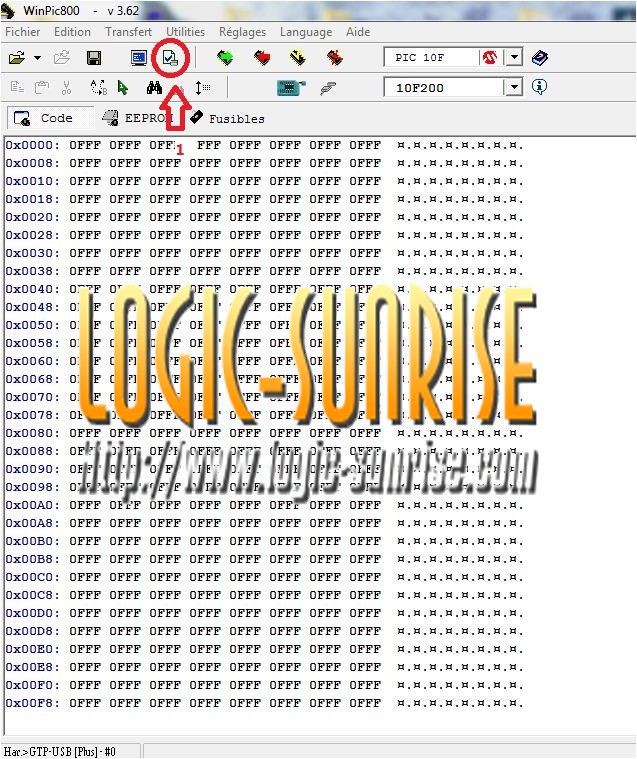This screenshot has height=759, width=637.
Task: Click address 0x0038 row label
Action: 32,271
